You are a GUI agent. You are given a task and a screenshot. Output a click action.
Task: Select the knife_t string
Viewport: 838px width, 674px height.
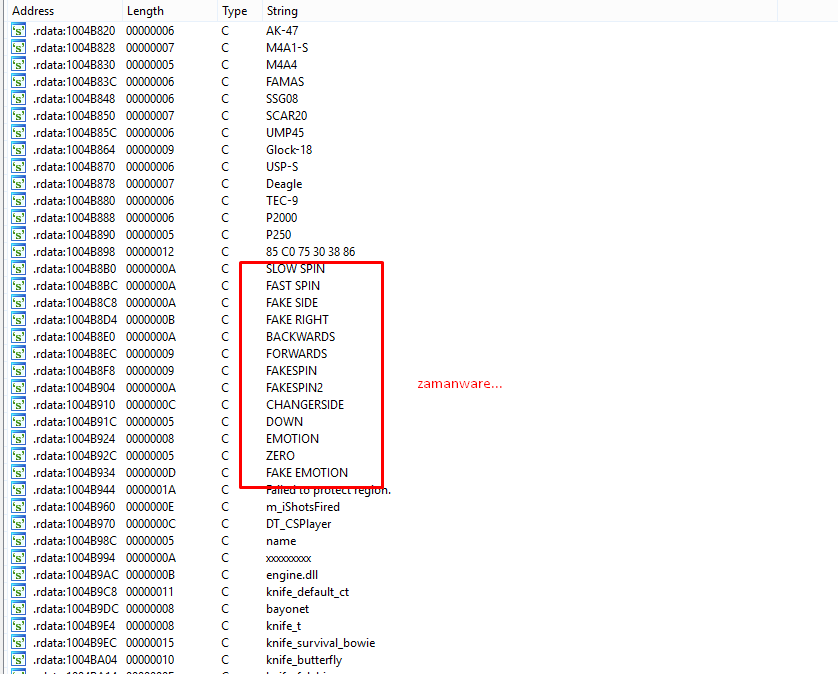(284, 626)
